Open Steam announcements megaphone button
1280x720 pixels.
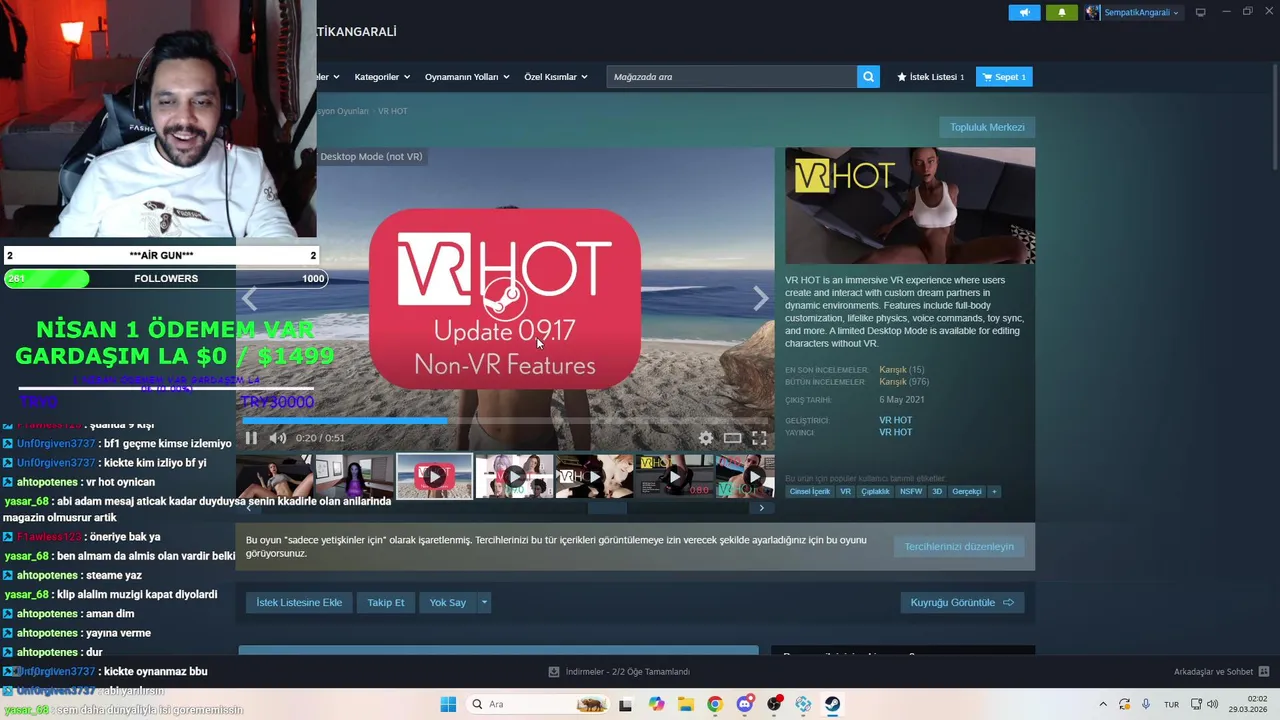tap(1024, 12)
